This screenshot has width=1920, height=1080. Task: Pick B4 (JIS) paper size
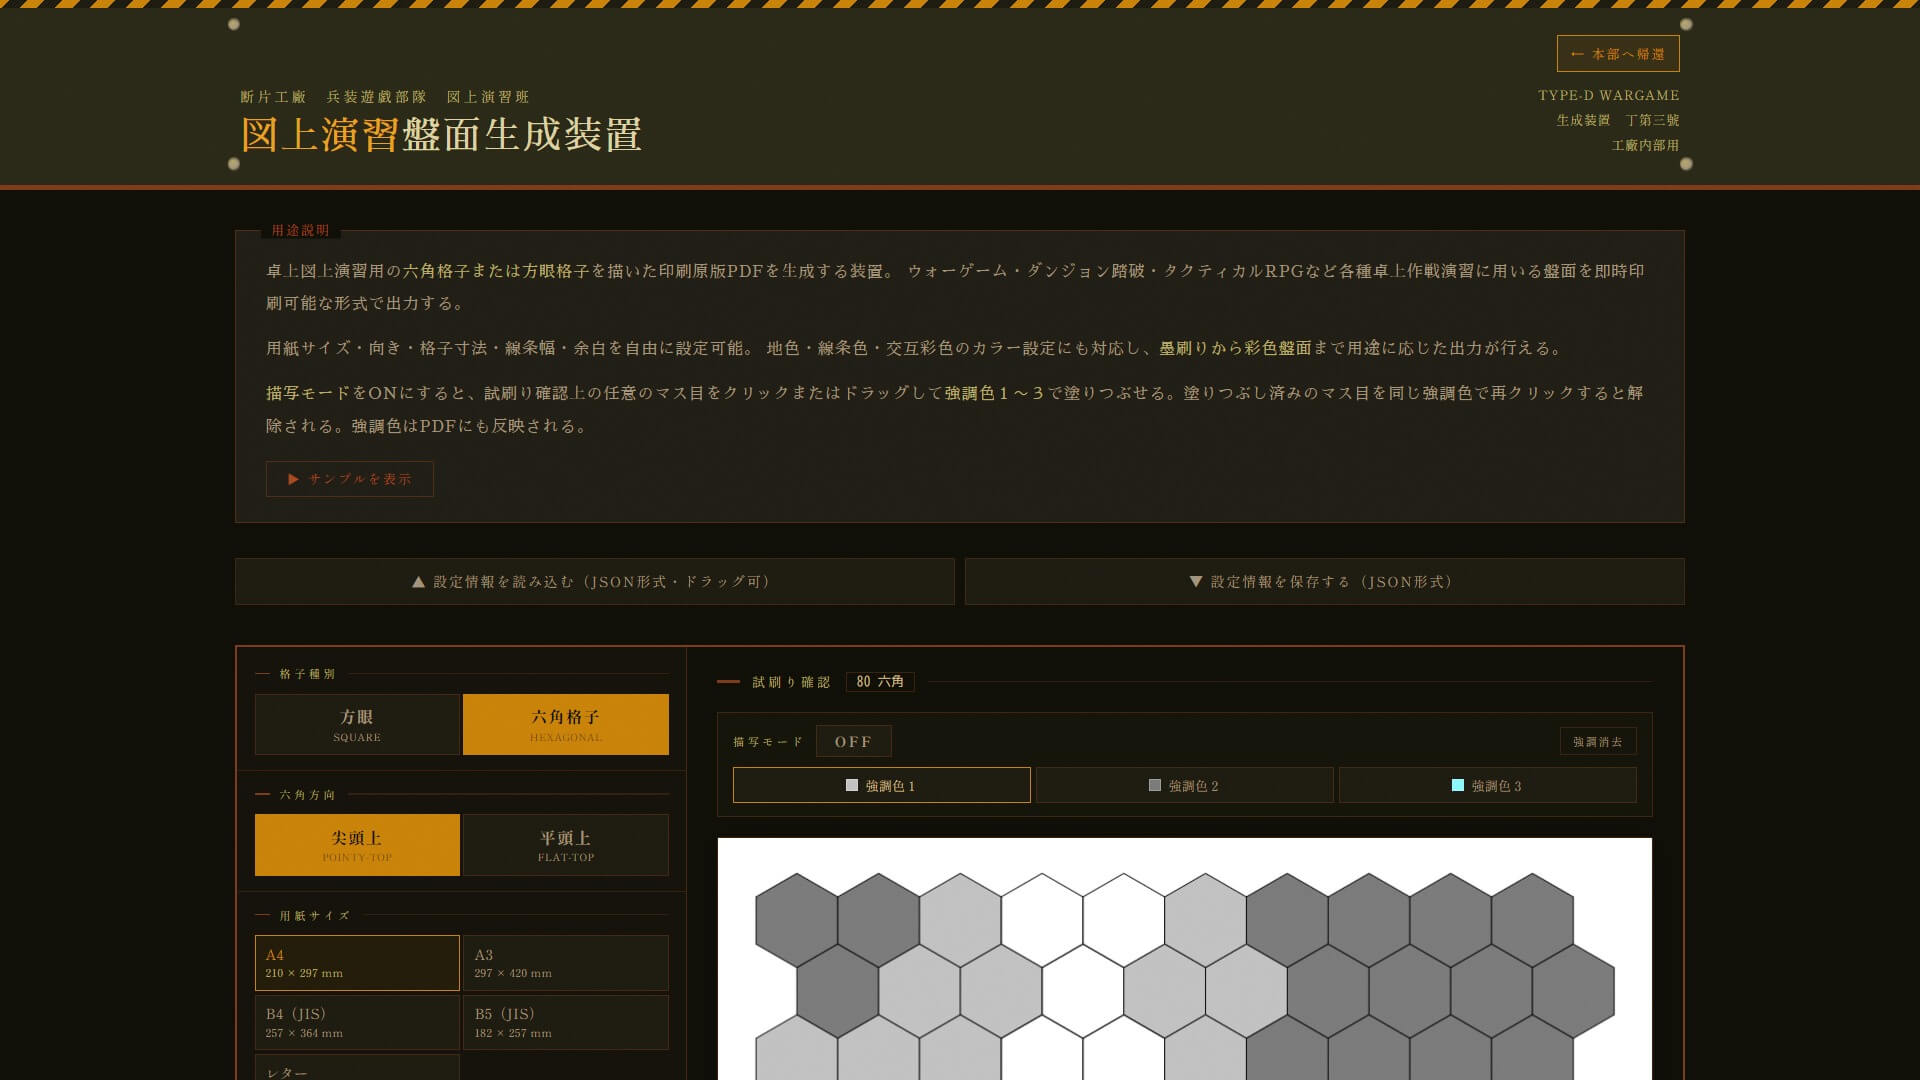(357, 1022)
